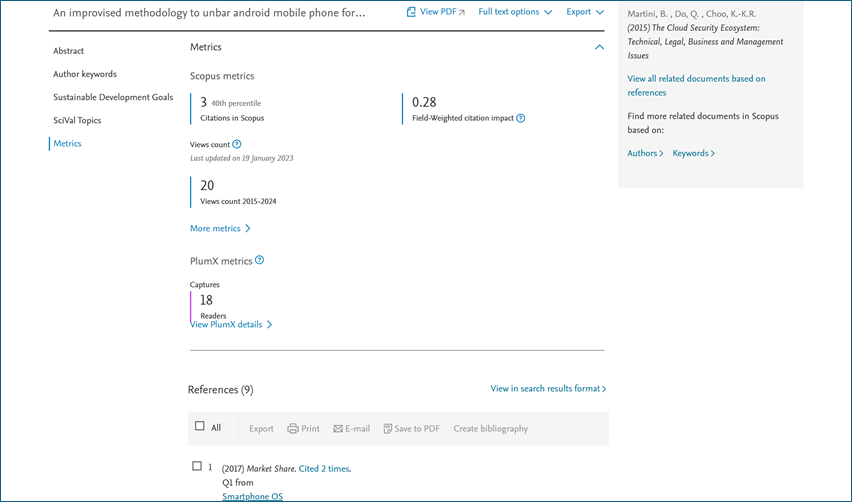The height and width of the screenshot is (502, 852).
Task: Open the SciVal Topics section
Action: 77,120
